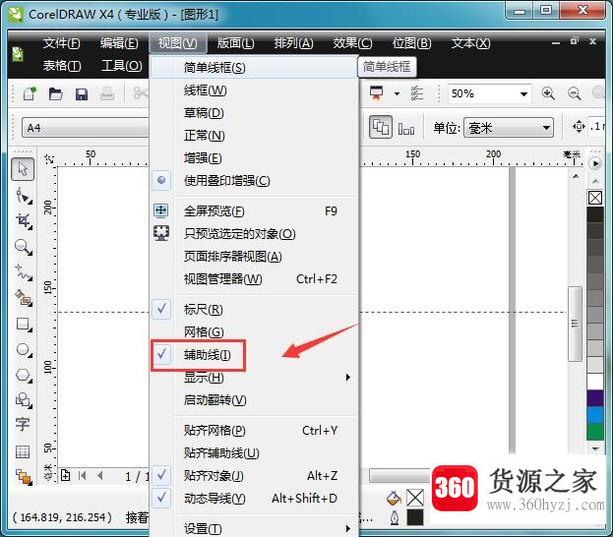Select the Smart fill tool
This screenshot has height=537, width=613.
coord(23,298)
